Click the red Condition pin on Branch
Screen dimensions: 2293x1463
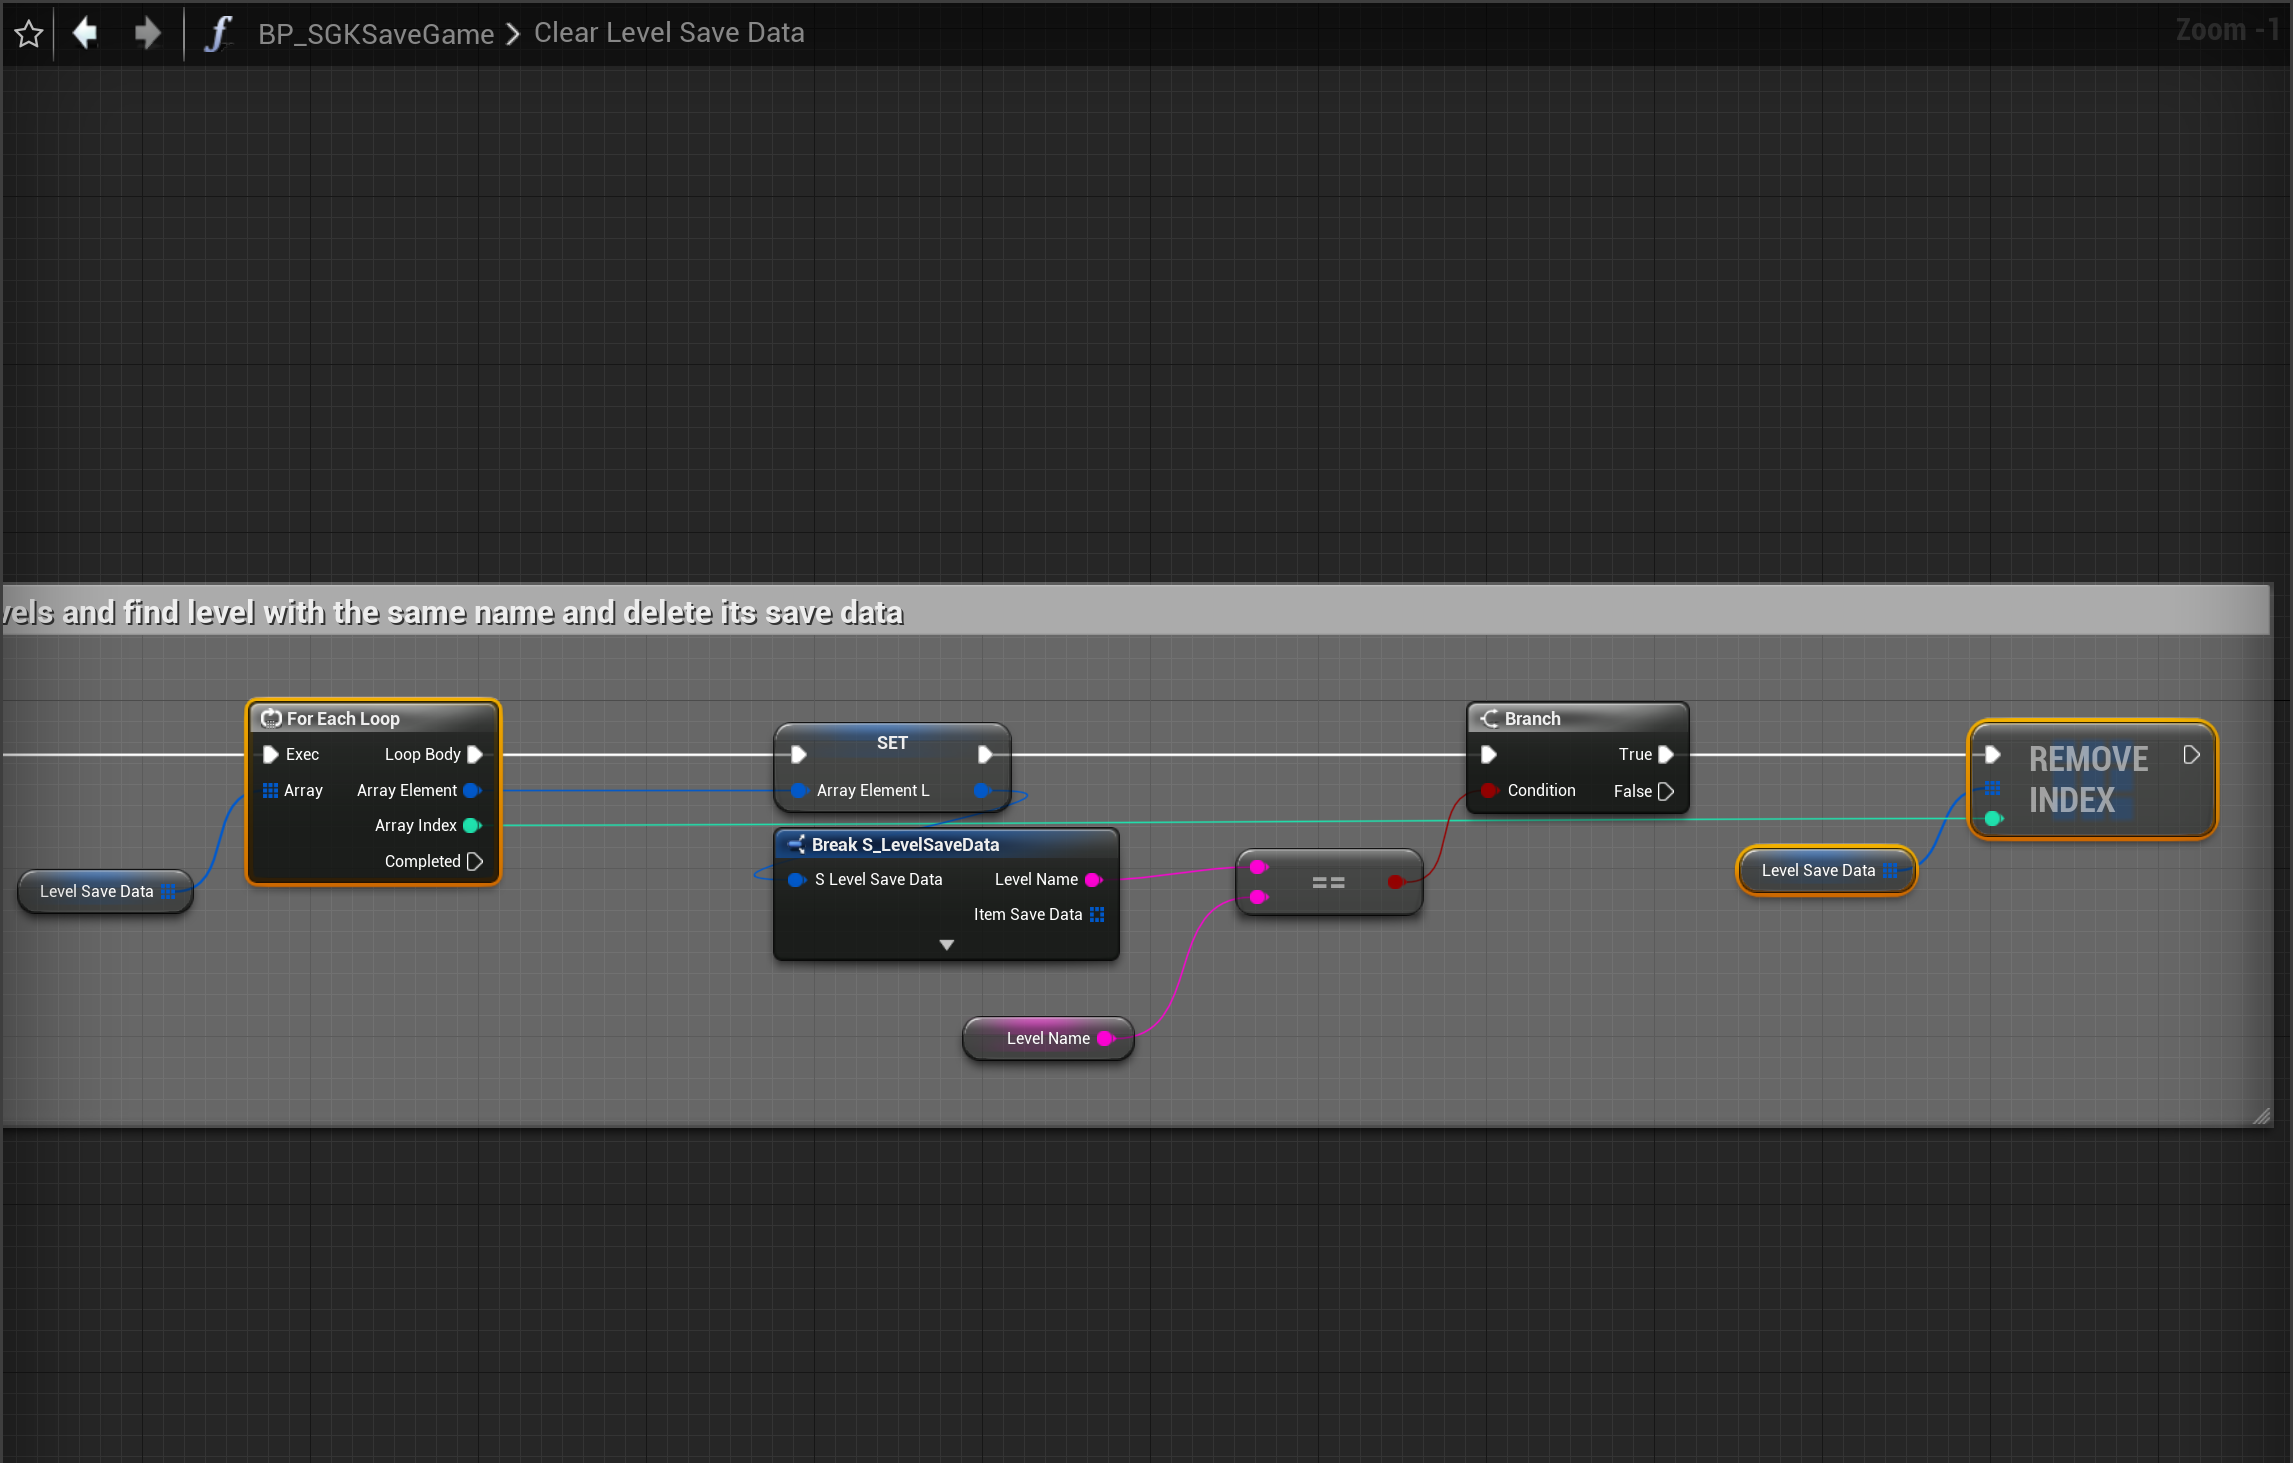coord(1489,790)
